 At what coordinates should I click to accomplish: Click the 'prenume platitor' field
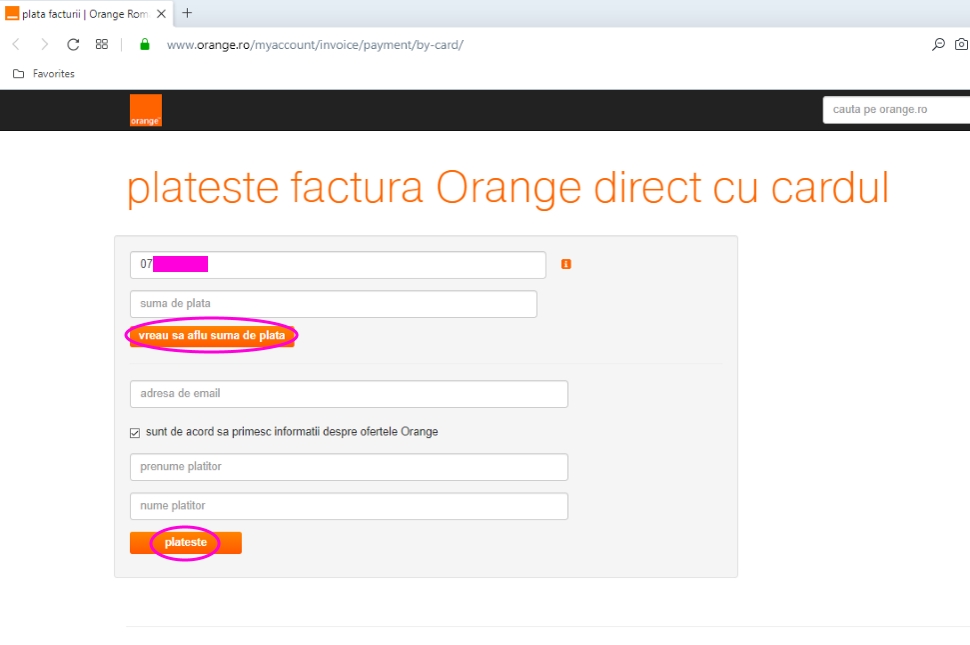pyautogui.click(x=348, y=467)
